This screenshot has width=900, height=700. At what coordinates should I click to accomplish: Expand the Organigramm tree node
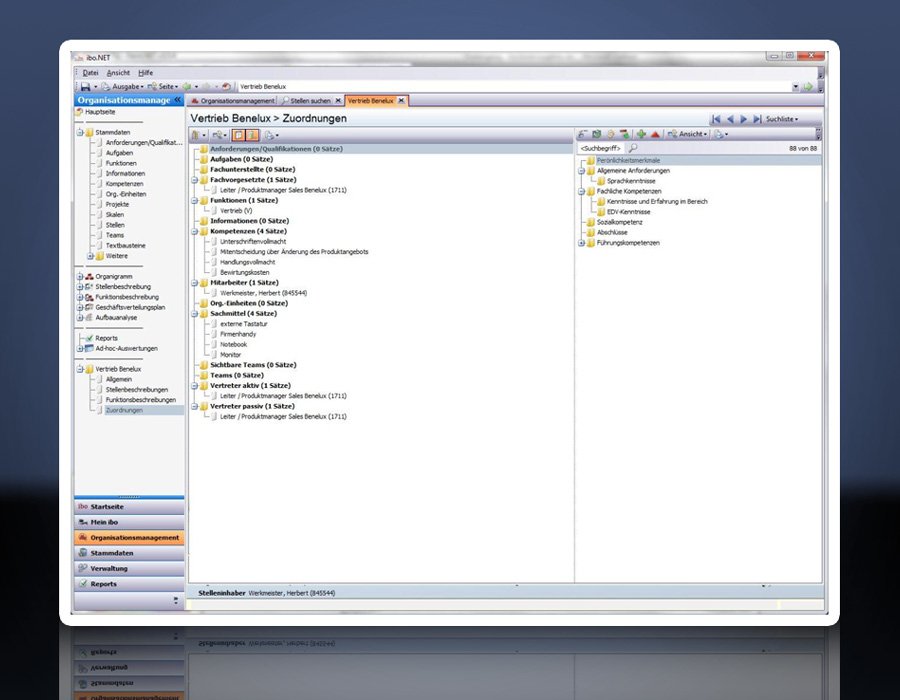[x=80, y=277]
